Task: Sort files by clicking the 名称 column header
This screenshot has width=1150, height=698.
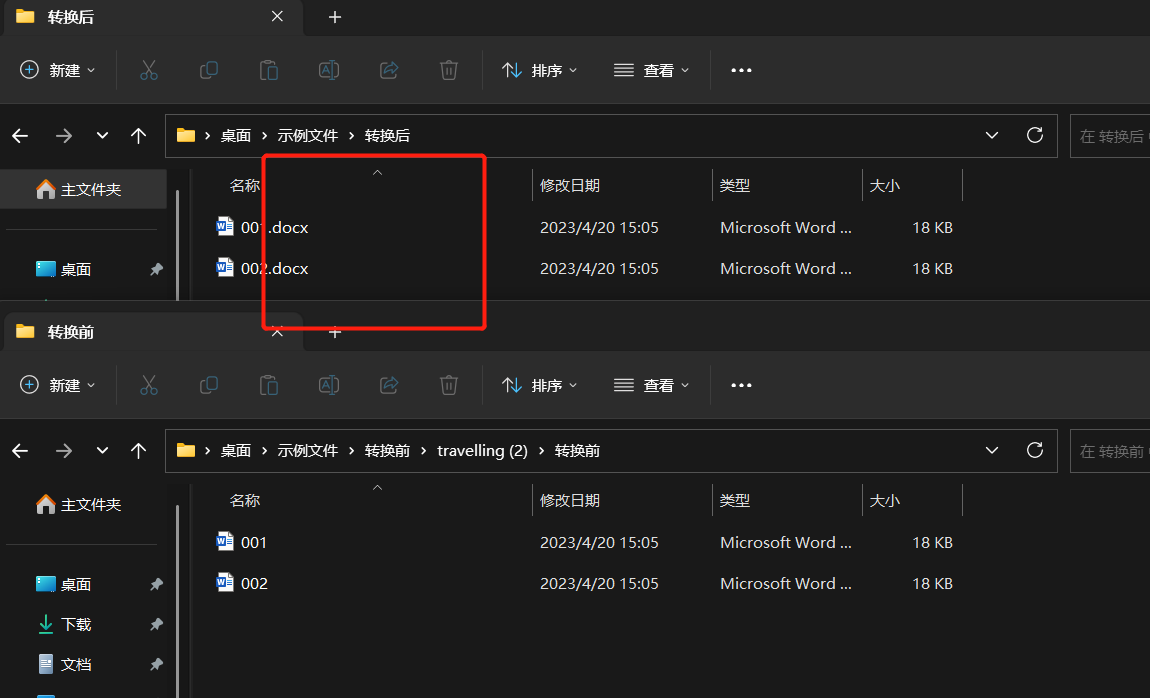Action: (245, 185)
